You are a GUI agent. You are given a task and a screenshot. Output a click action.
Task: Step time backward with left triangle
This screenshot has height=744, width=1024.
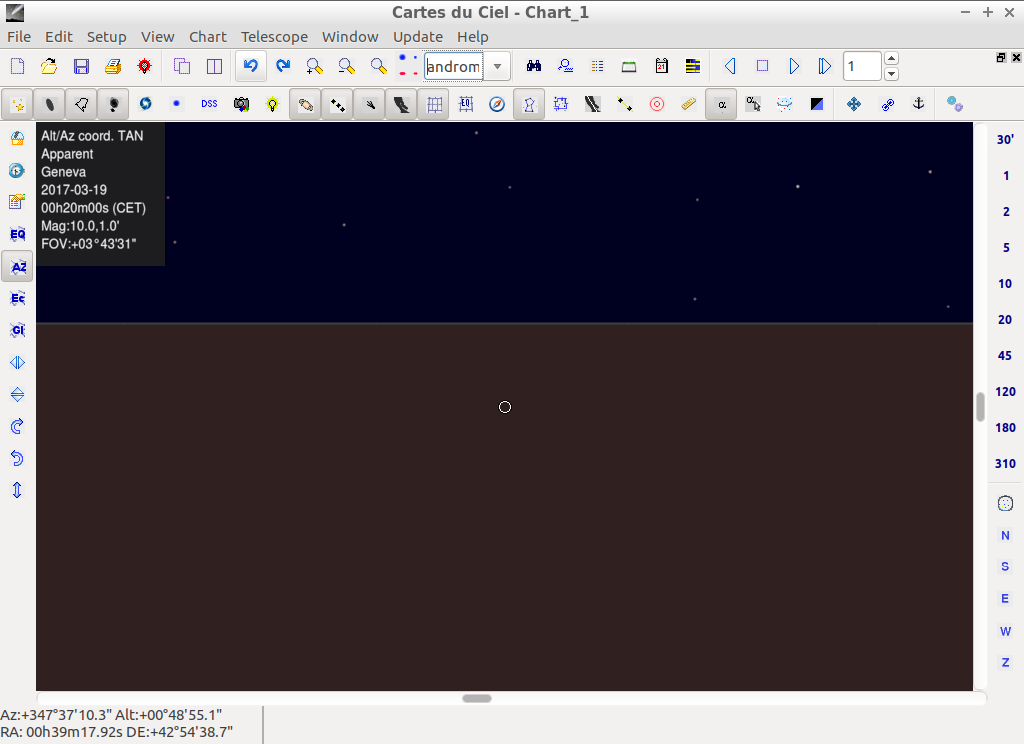(x=730, y=66)
